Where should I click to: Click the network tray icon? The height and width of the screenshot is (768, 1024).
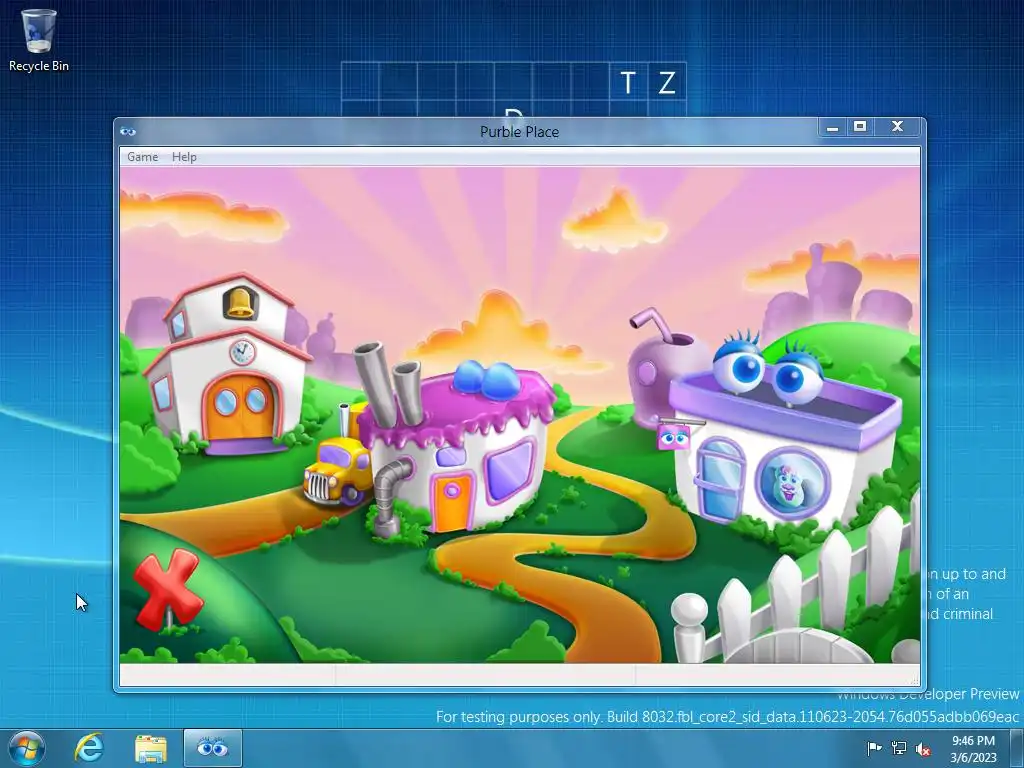coord(899,748)
